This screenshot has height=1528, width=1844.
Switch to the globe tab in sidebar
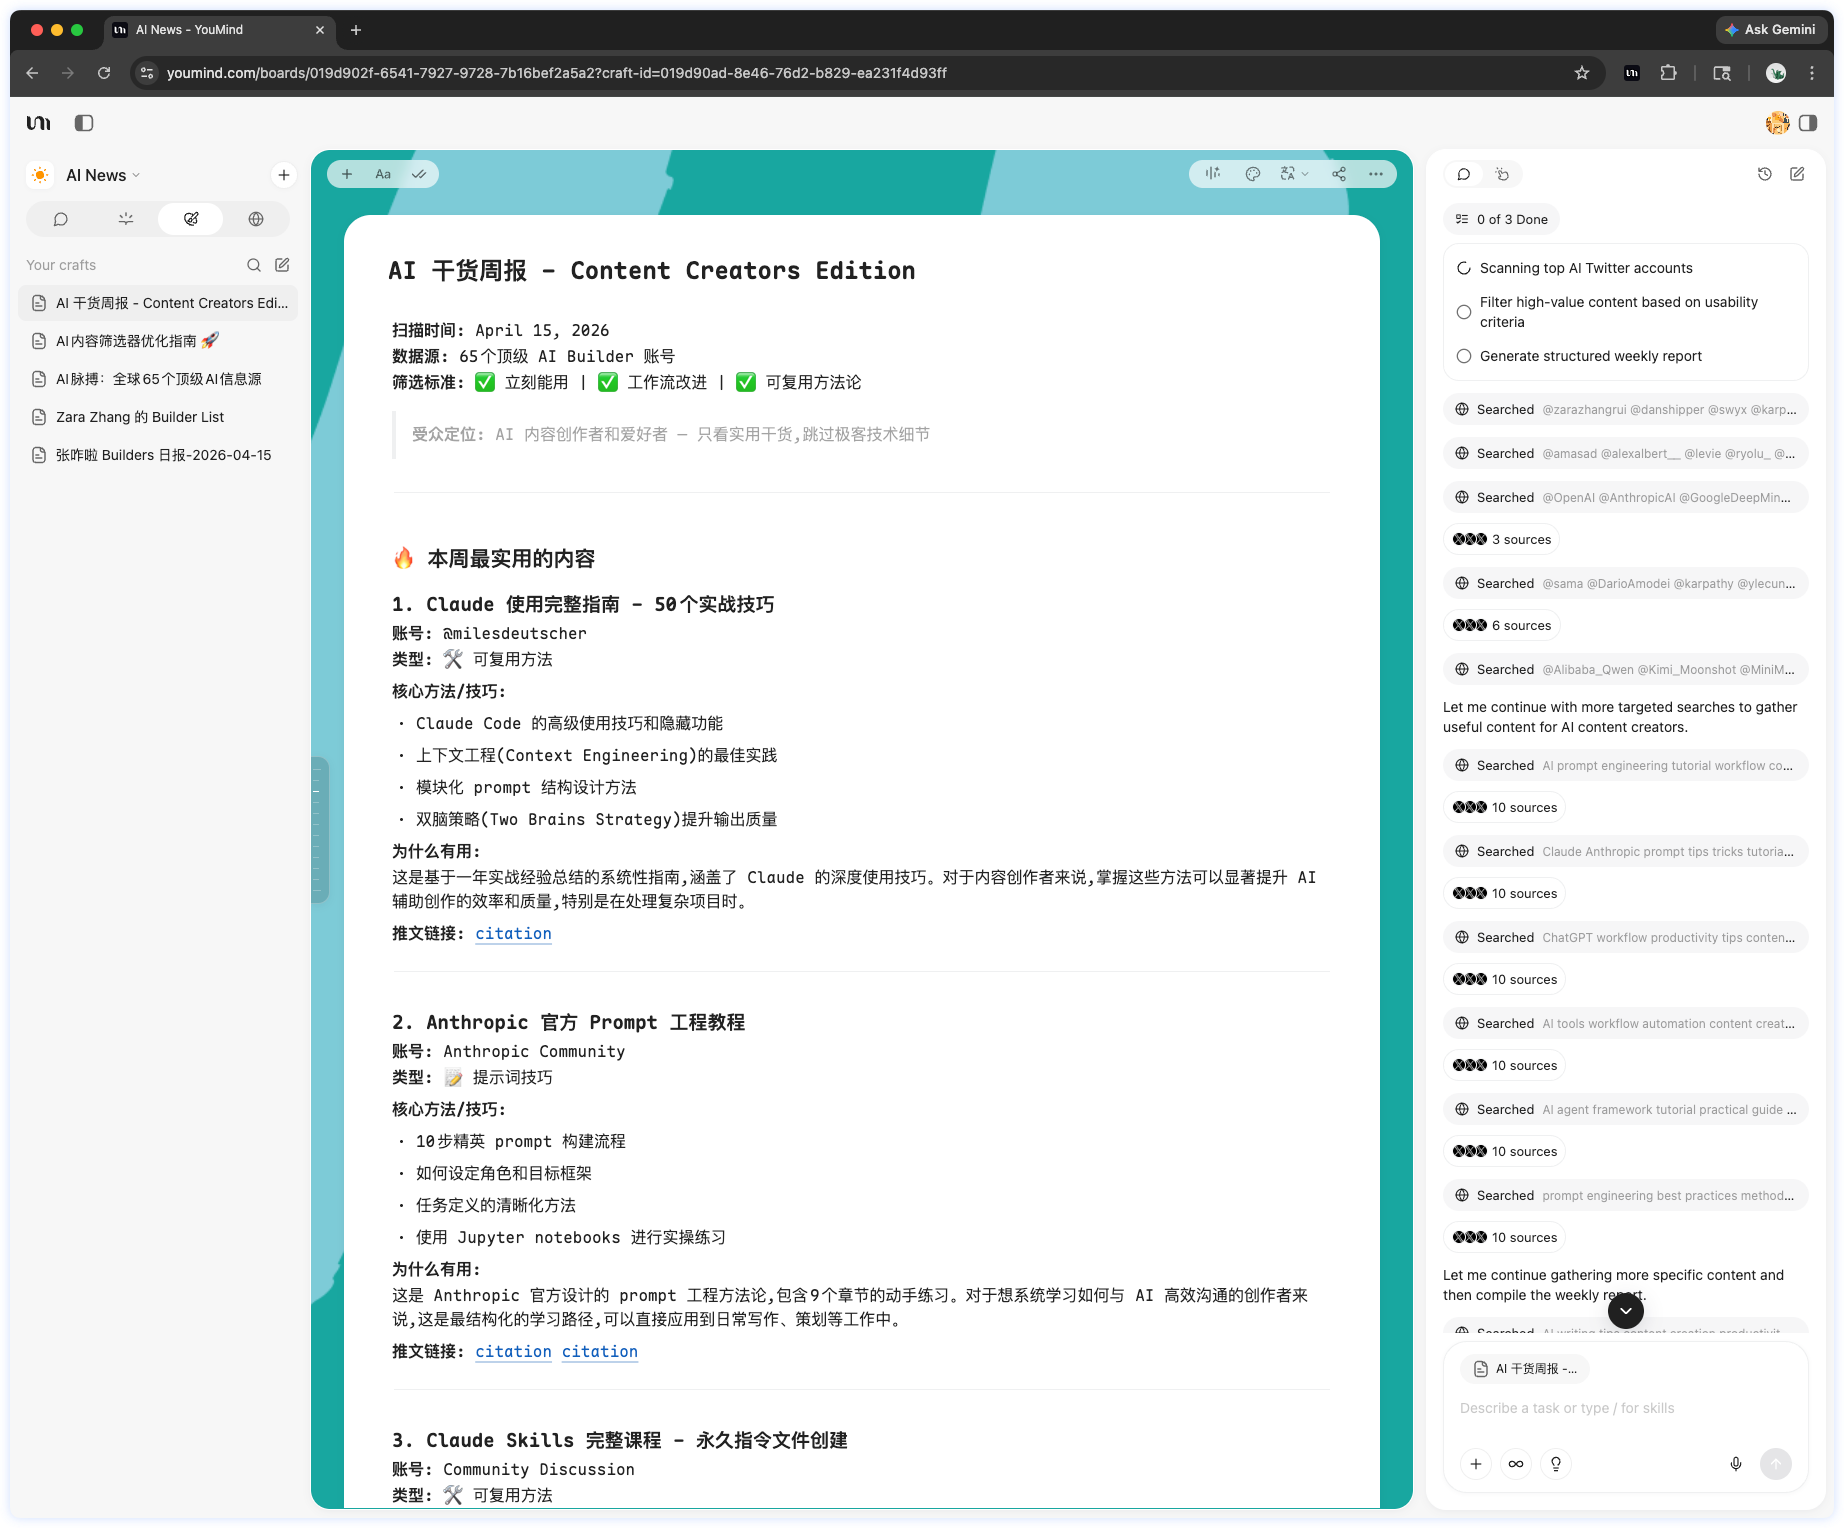click(256, 219)
